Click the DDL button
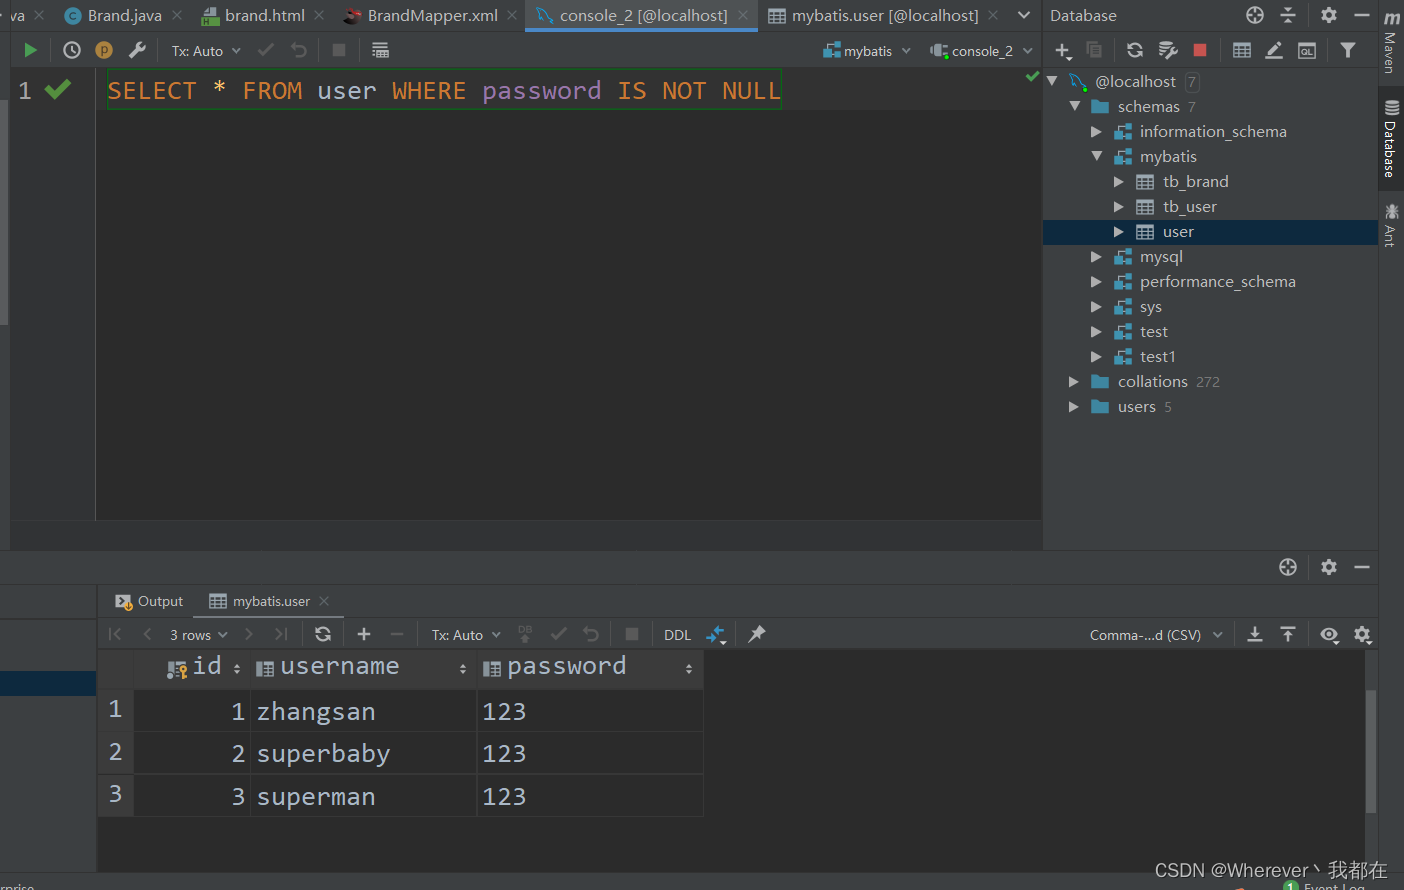 677,635
